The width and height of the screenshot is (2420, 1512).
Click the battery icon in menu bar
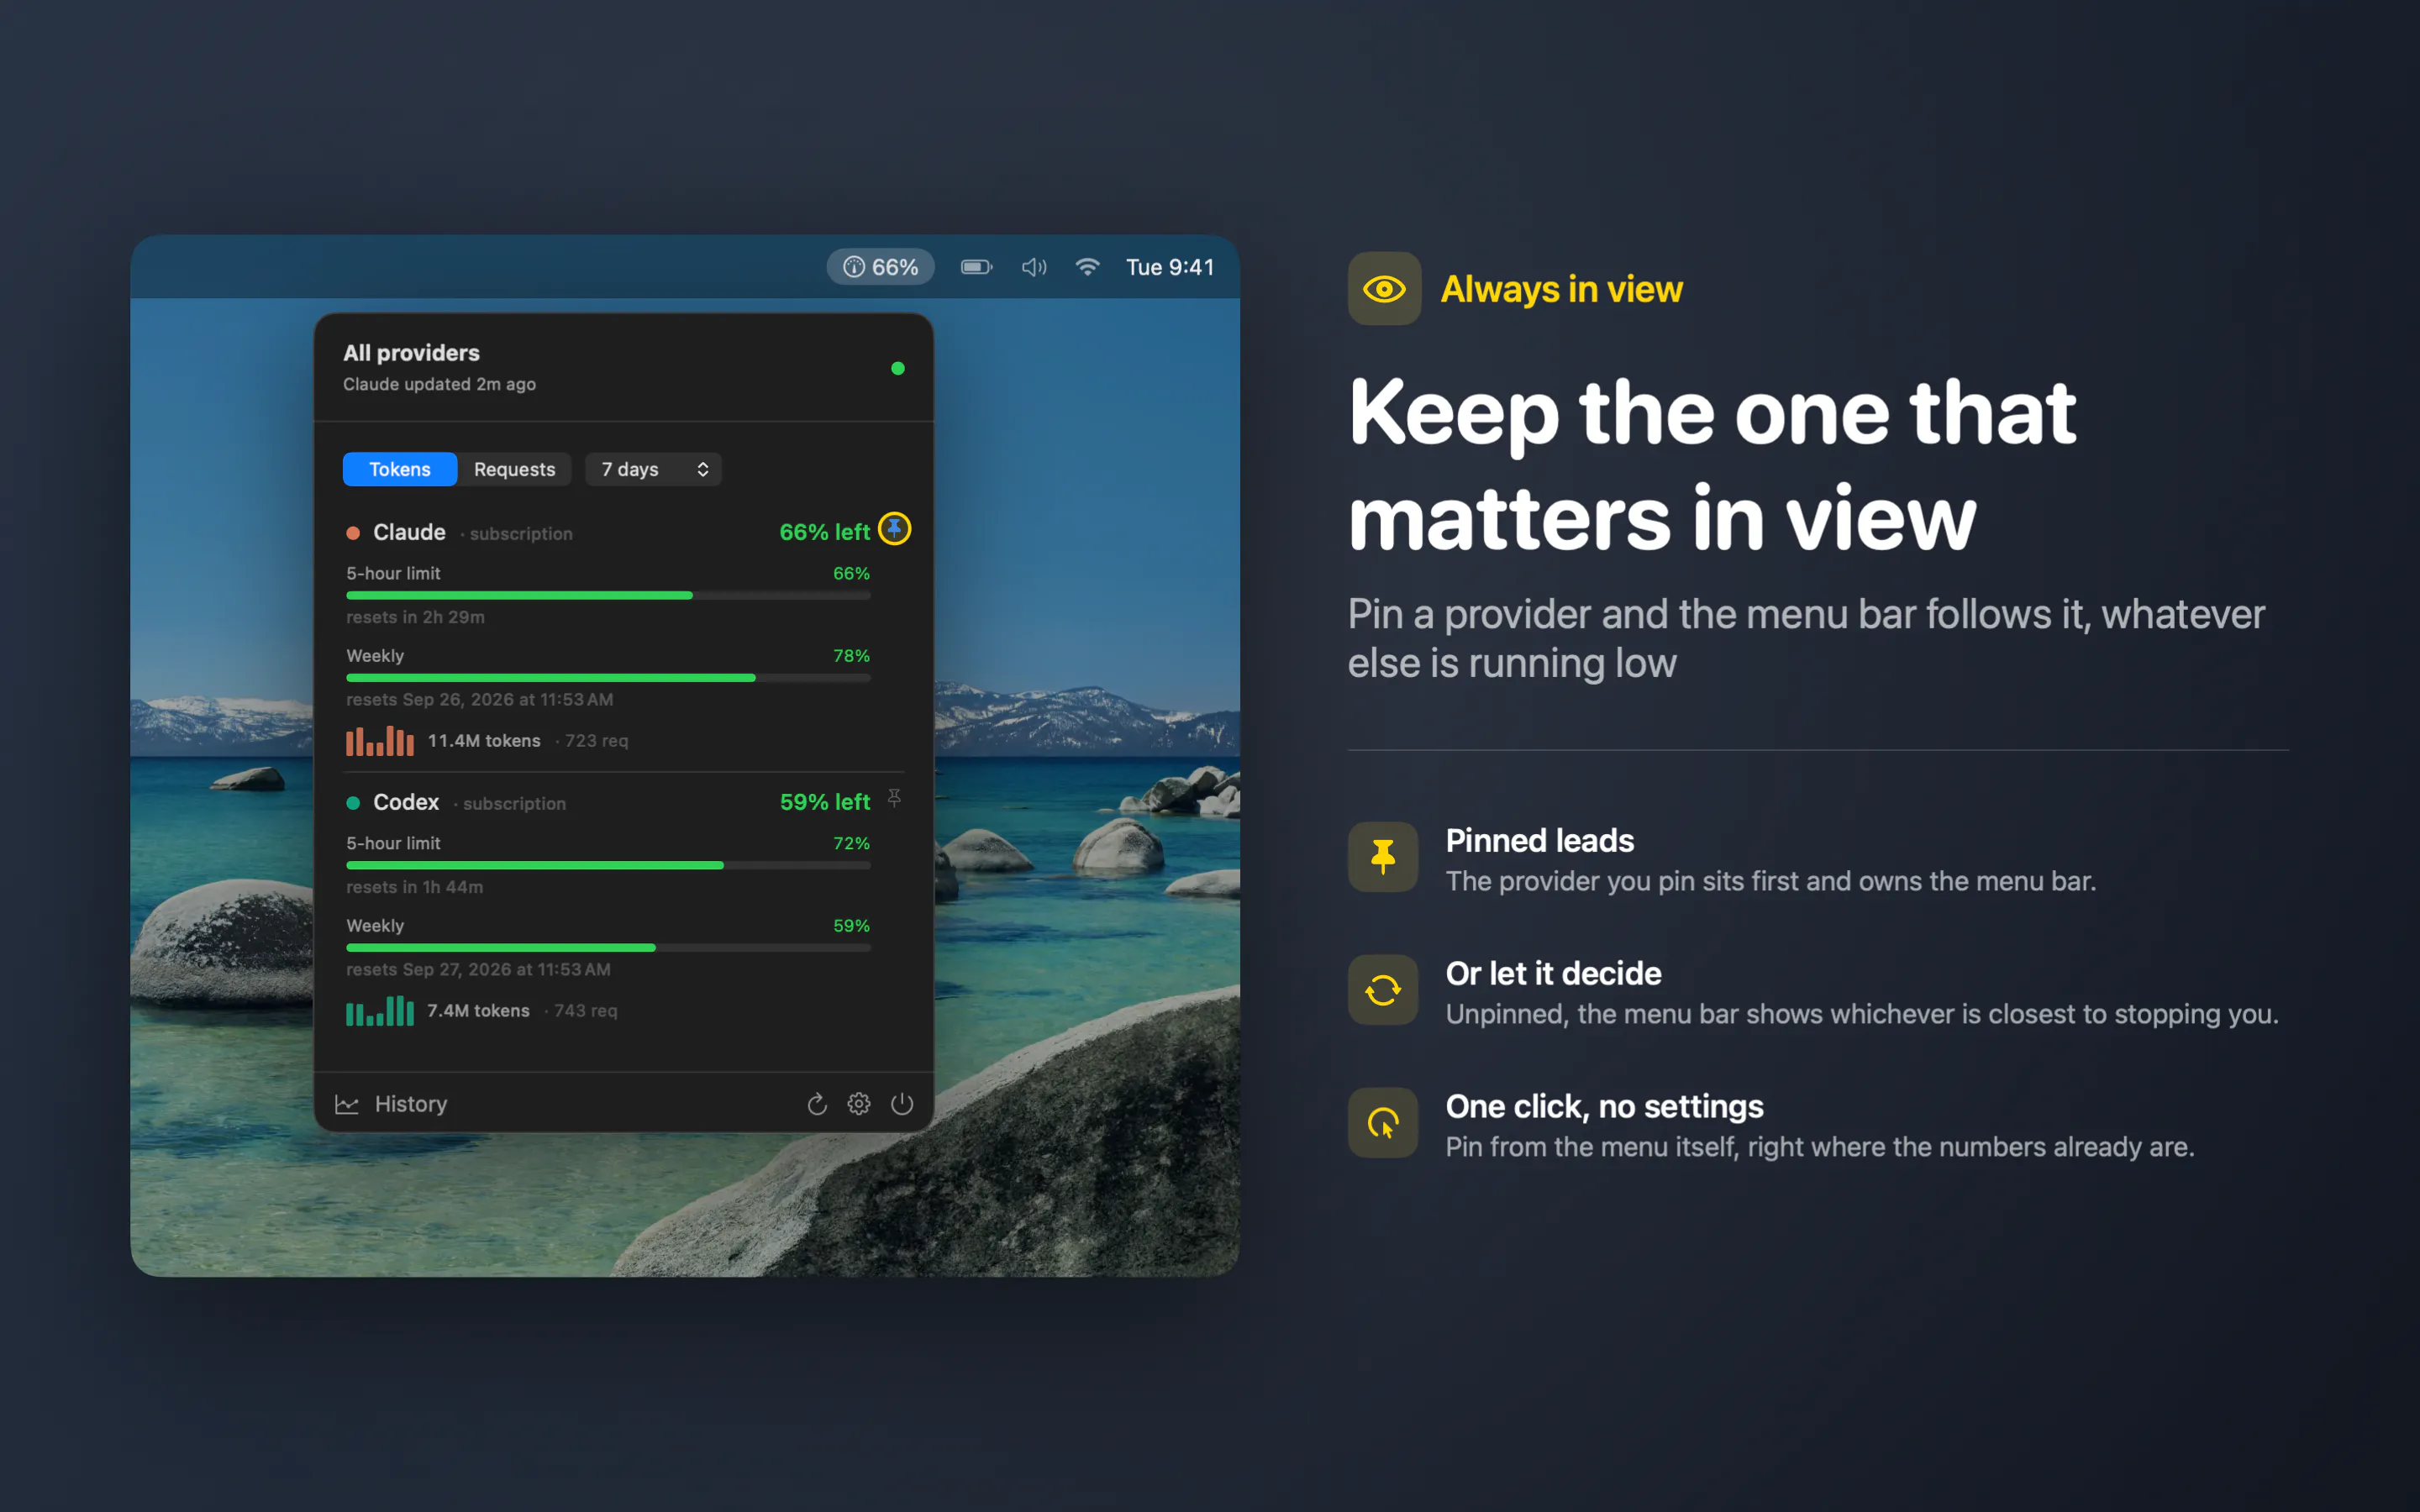(976, 267)
